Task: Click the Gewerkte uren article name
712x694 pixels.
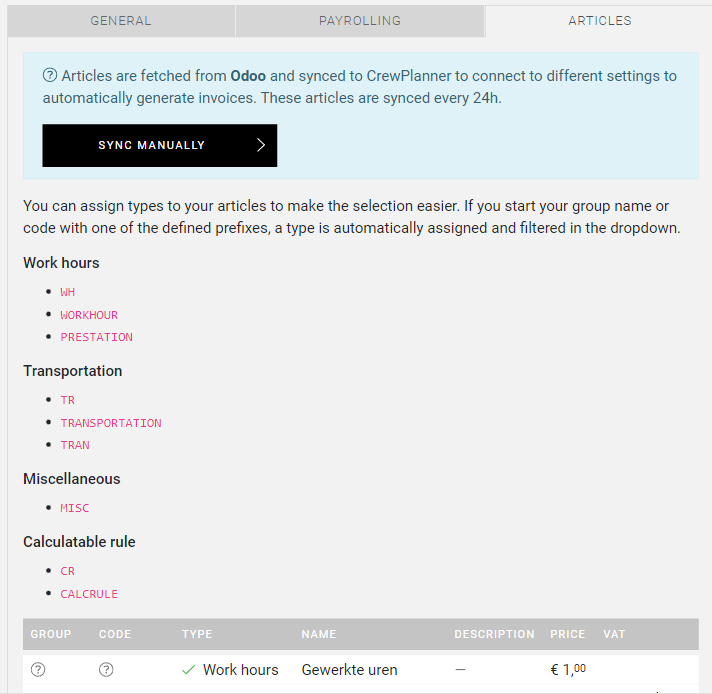Action: pos(349,670)
